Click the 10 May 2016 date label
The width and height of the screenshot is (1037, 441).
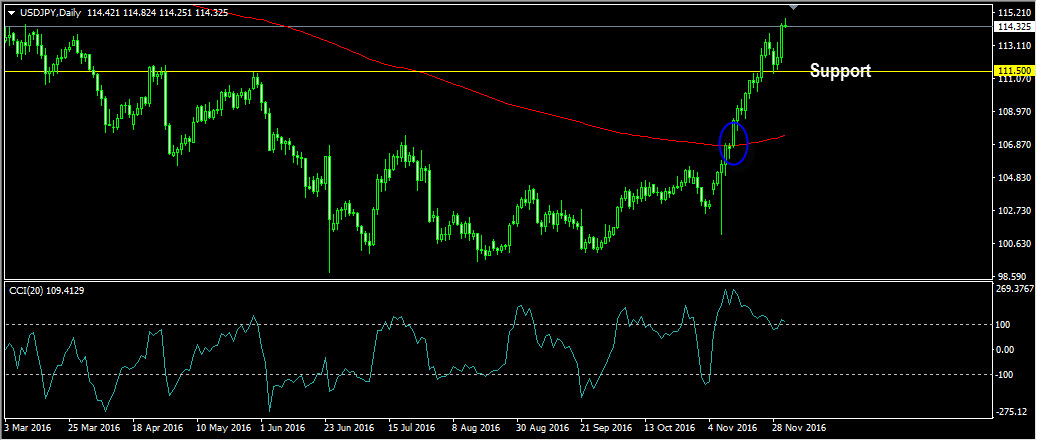223,428
